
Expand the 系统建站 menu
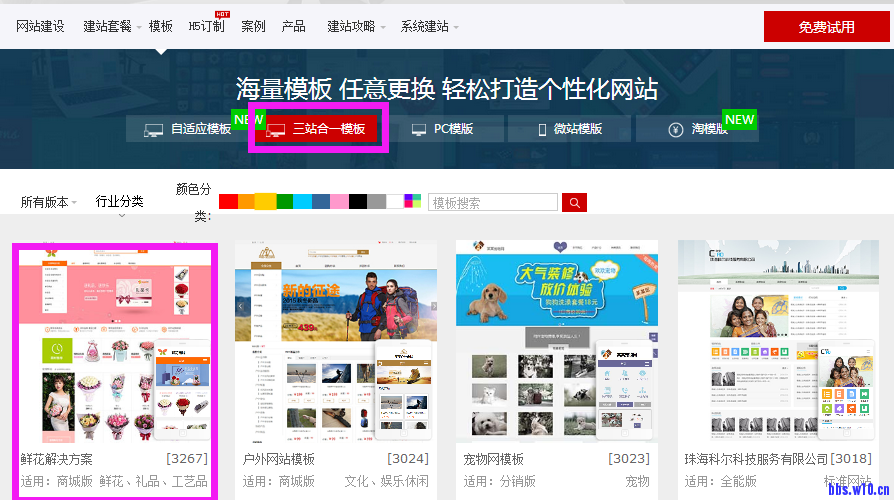430,27
